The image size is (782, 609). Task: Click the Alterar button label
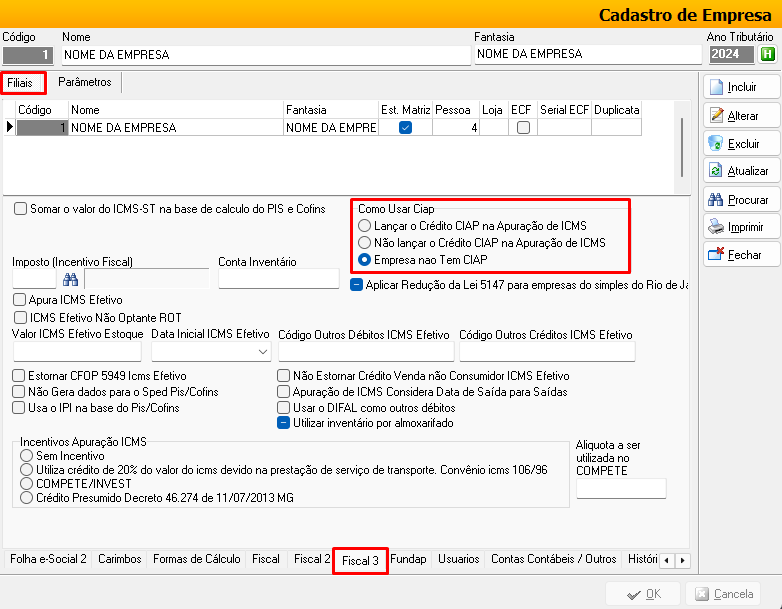click(x=743, y=116)
